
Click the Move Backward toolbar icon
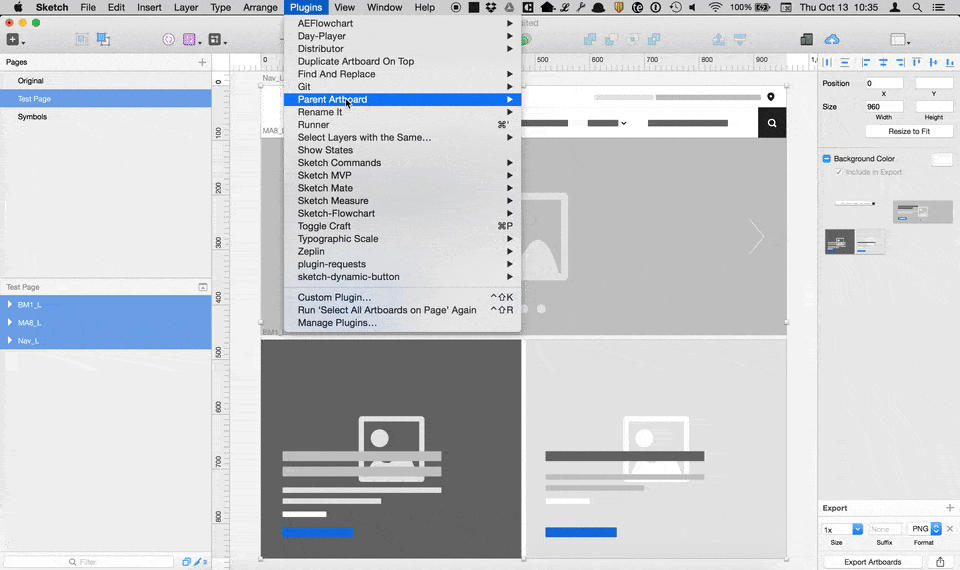click(740, 40)
